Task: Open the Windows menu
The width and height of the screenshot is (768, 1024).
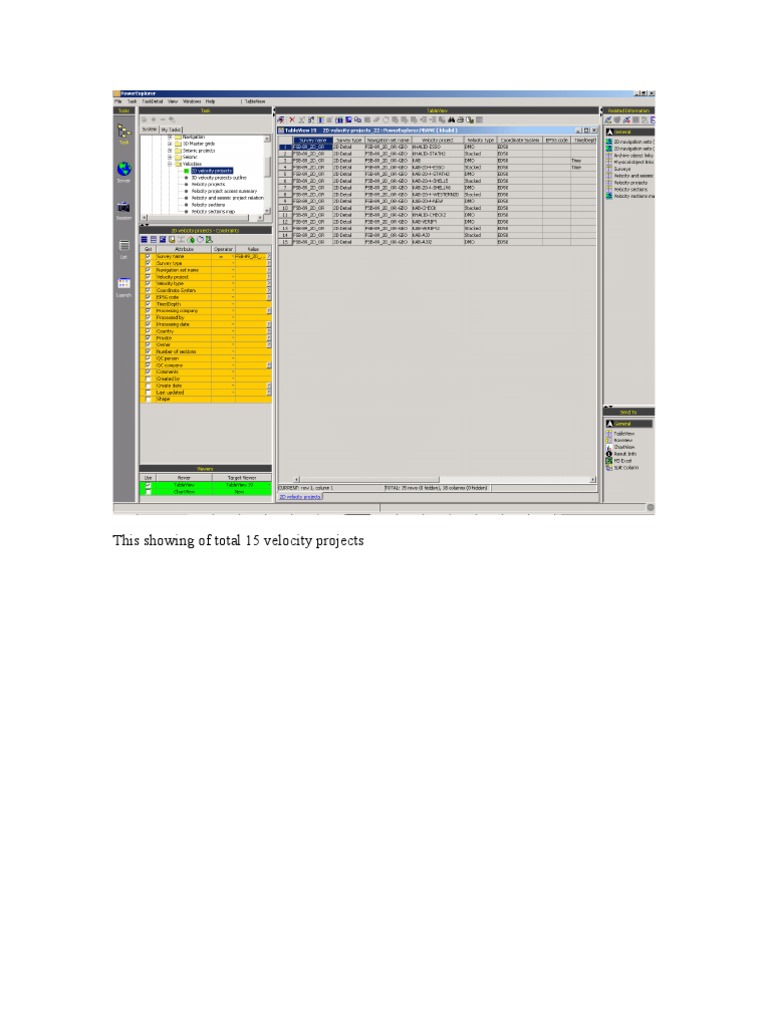Action: click(191, 102)
